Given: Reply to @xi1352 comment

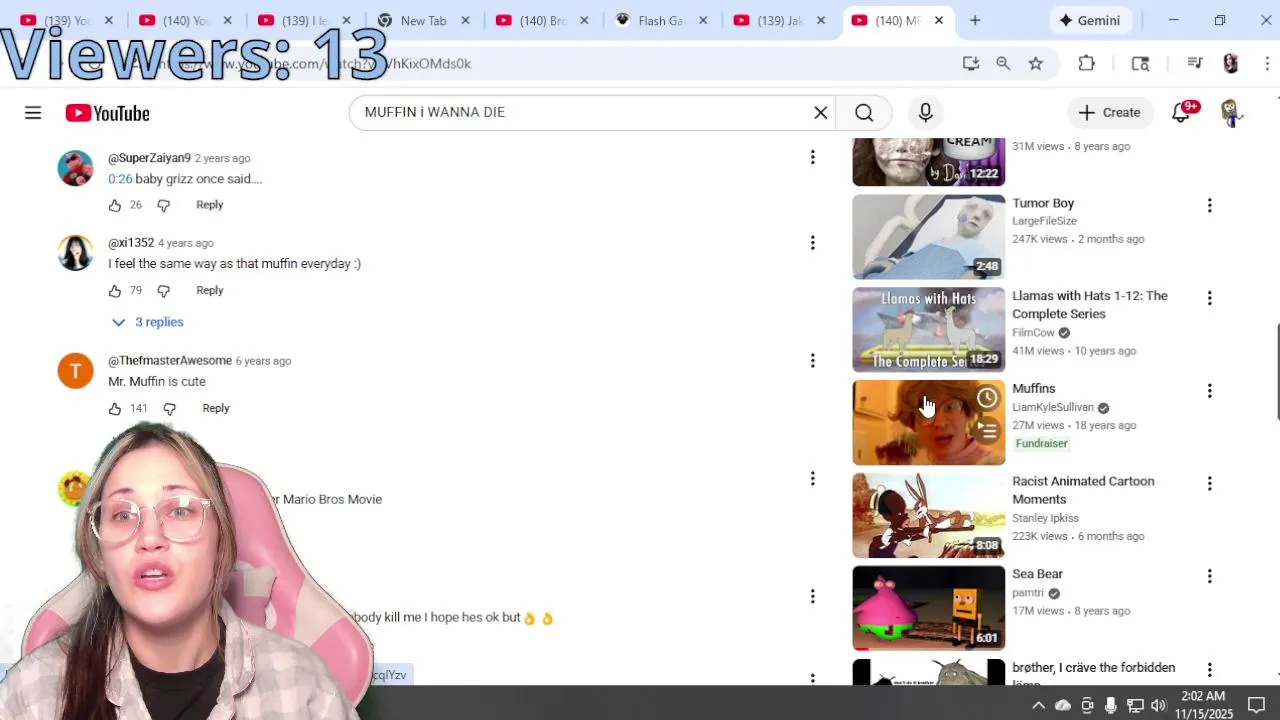Looking at the screenshot, I should pos(209,291).
